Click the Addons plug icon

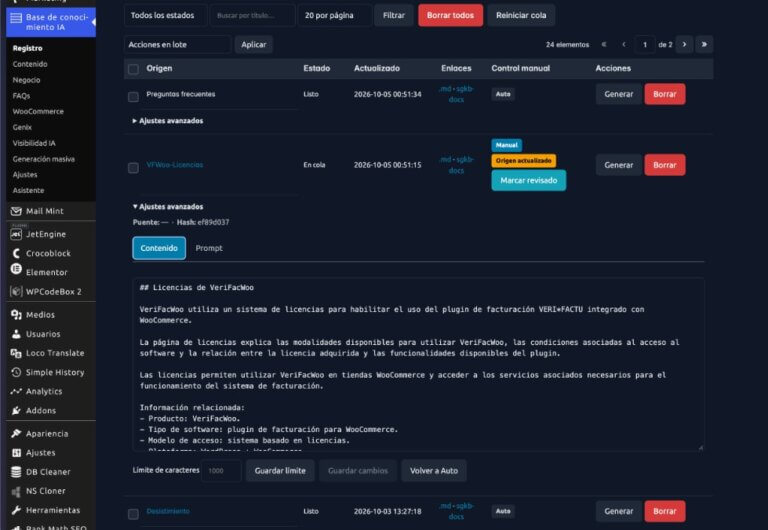tap(16, 410)
